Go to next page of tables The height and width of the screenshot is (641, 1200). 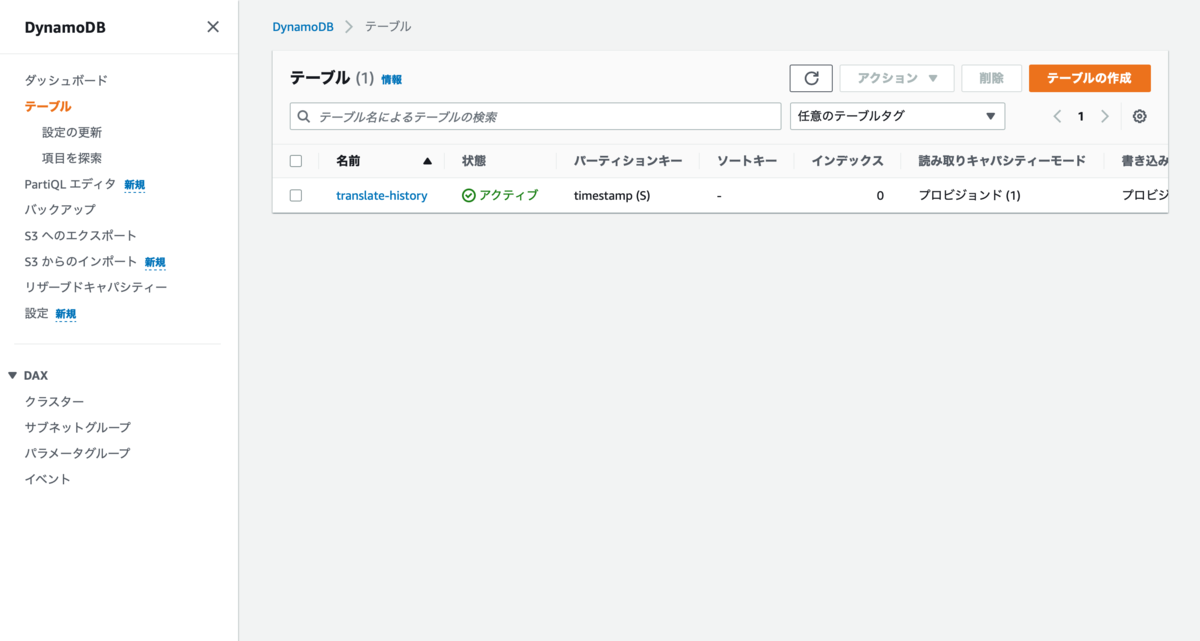coord(1105,116)
